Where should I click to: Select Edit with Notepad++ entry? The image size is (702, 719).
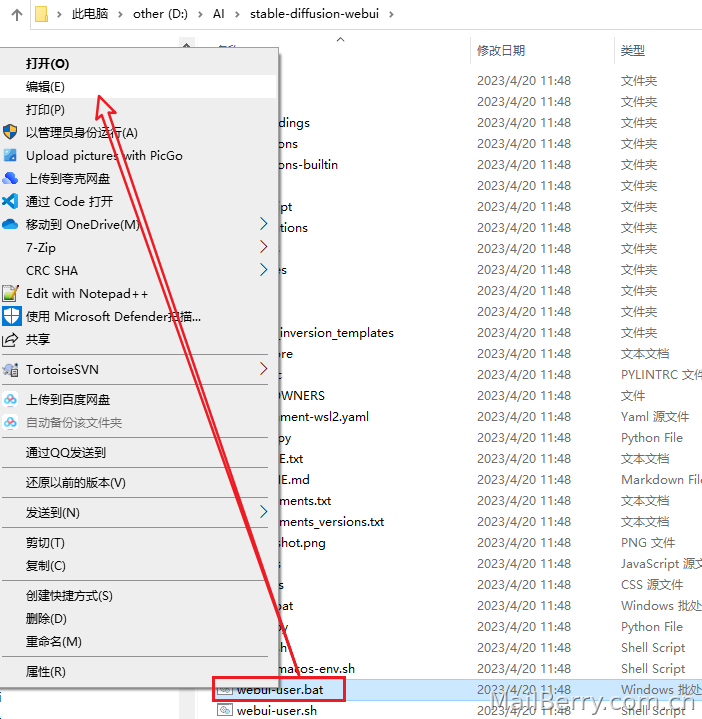coord(138,293)
